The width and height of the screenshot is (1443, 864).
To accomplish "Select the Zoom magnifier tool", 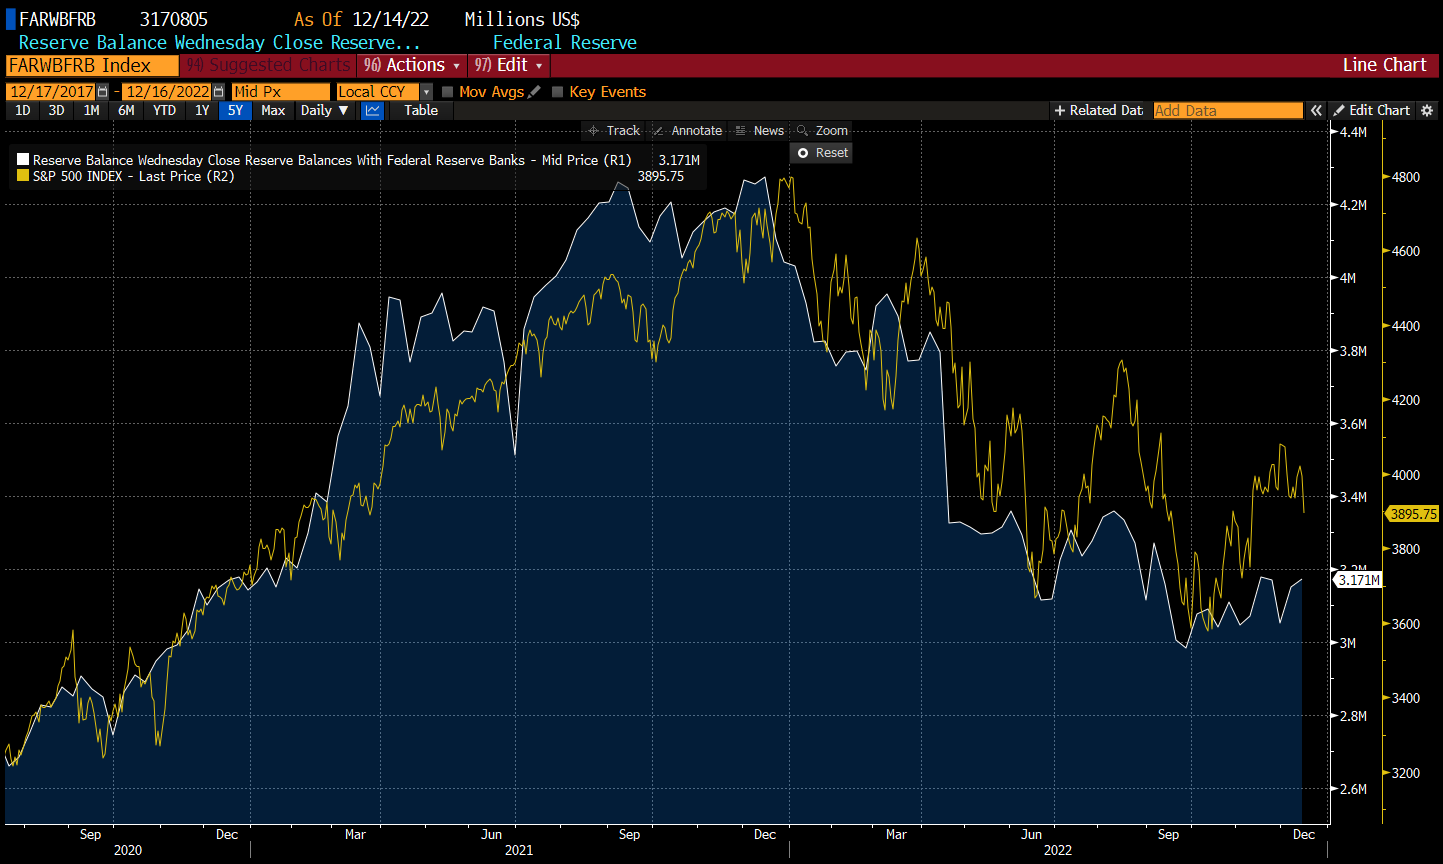I will point(822,131).
